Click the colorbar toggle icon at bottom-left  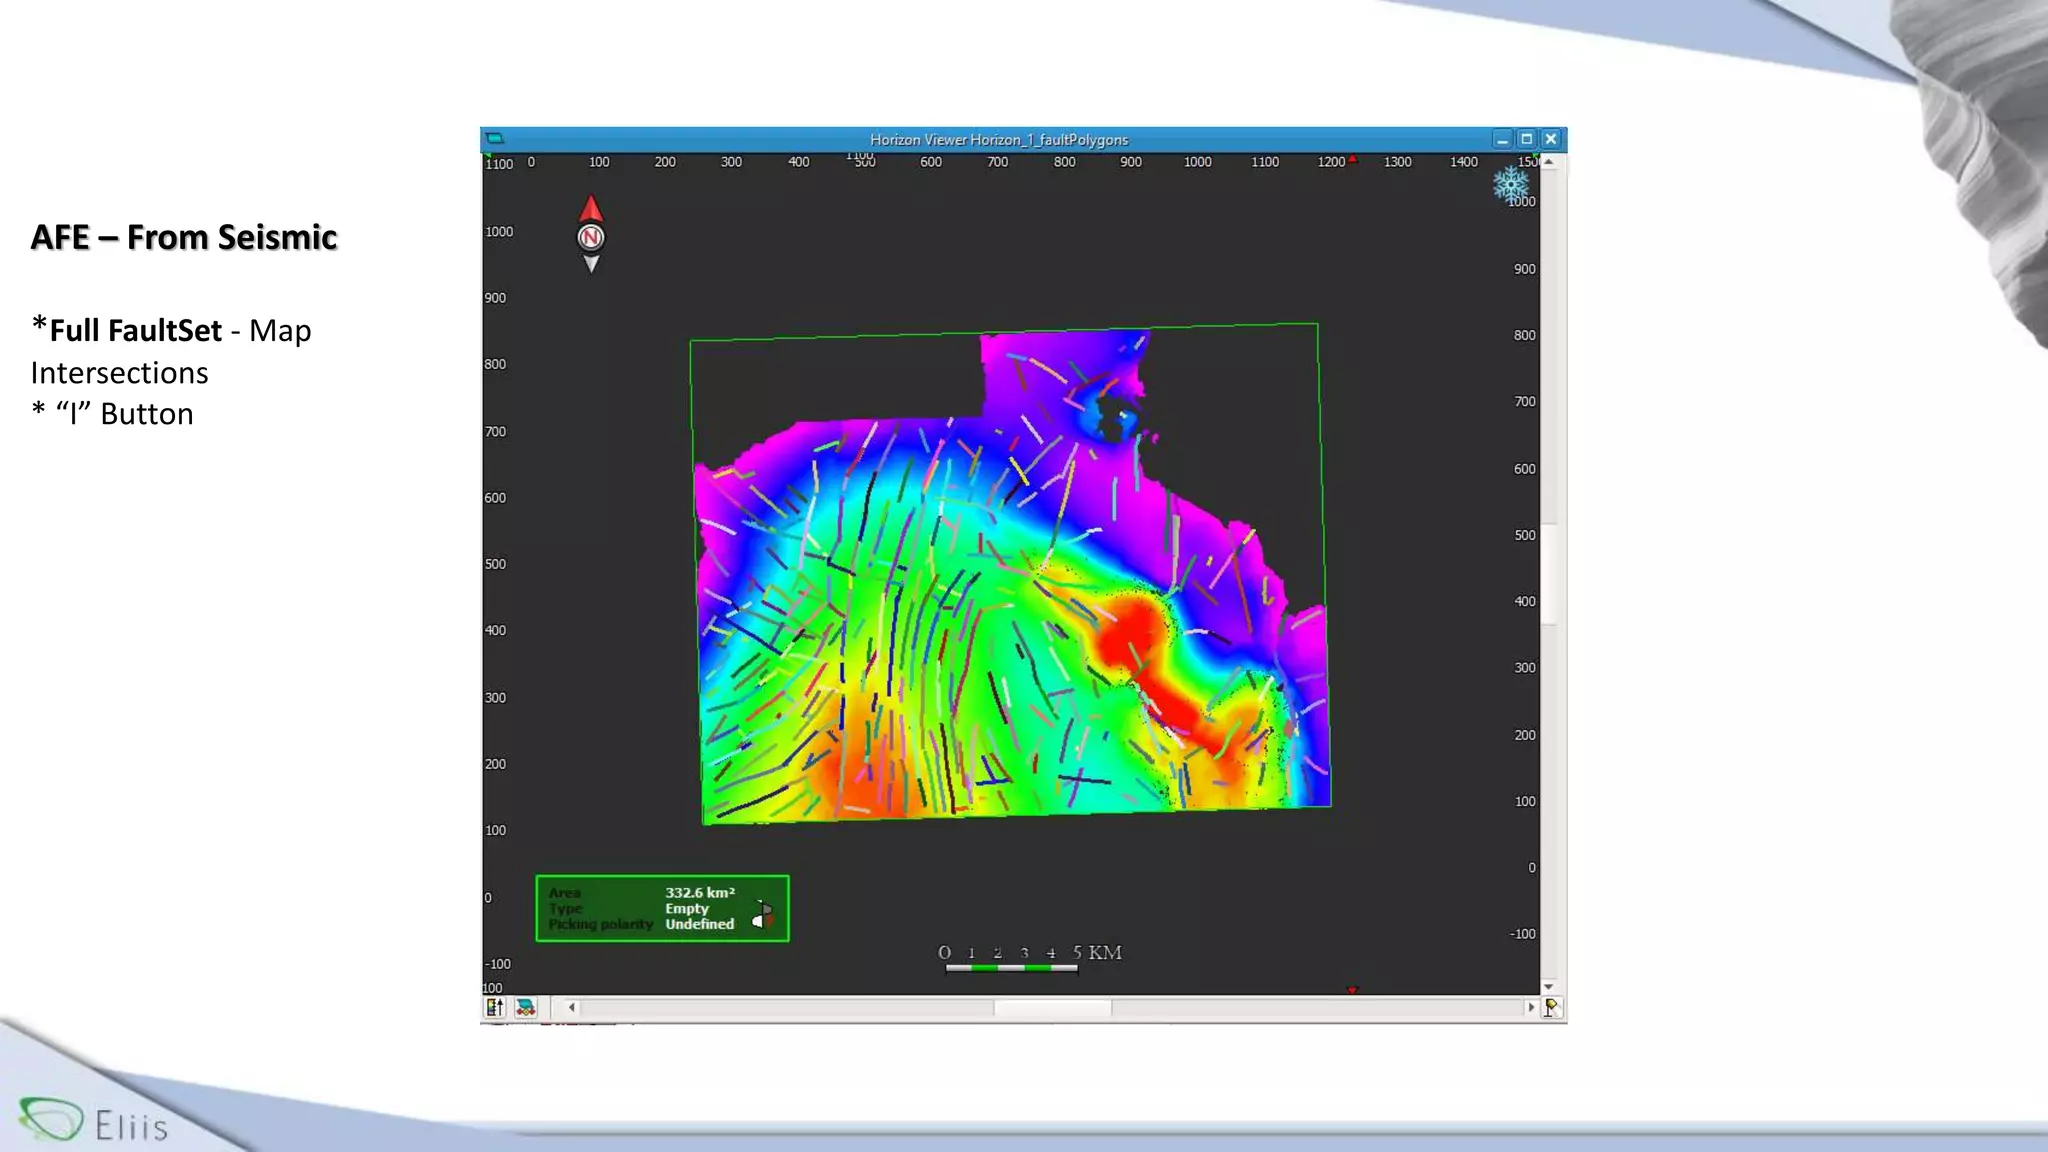click(x=495, y=1008)
